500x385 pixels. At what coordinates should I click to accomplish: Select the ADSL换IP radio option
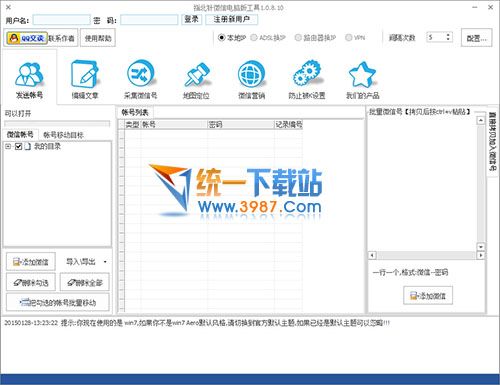[254, 38]
